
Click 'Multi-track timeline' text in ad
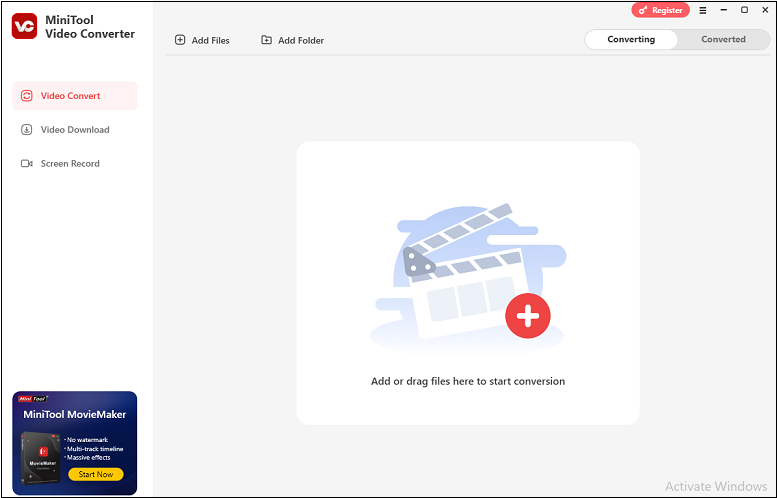[x=94, y=448]
